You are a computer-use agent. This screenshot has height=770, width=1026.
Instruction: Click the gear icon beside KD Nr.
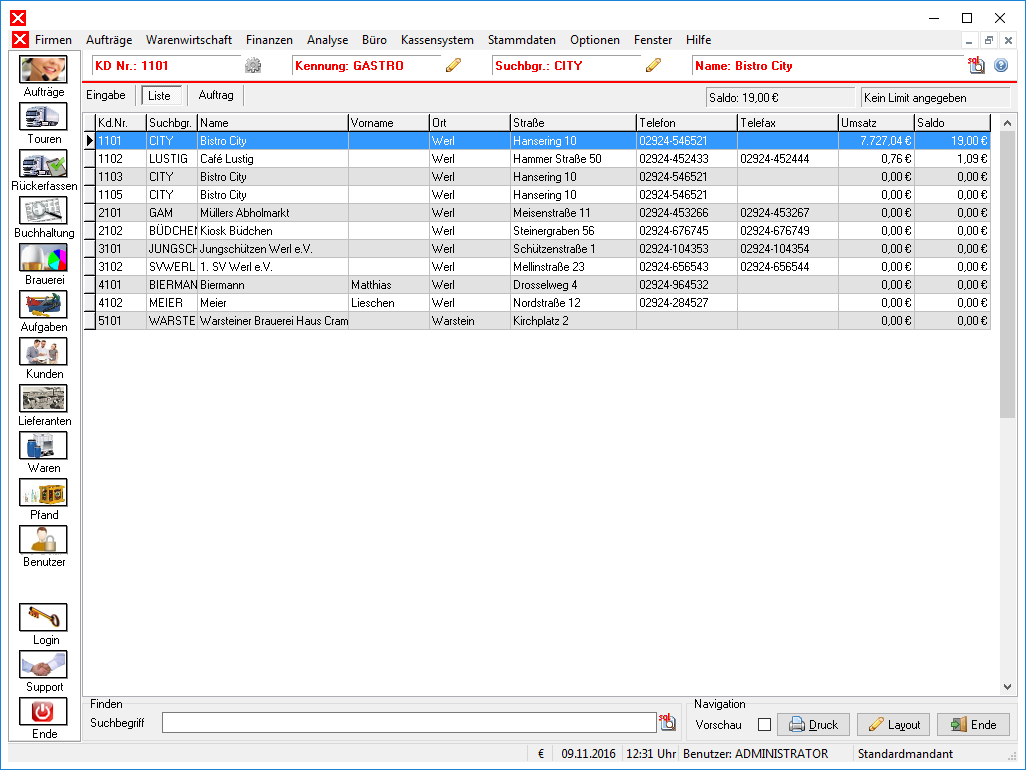[253, 65]
